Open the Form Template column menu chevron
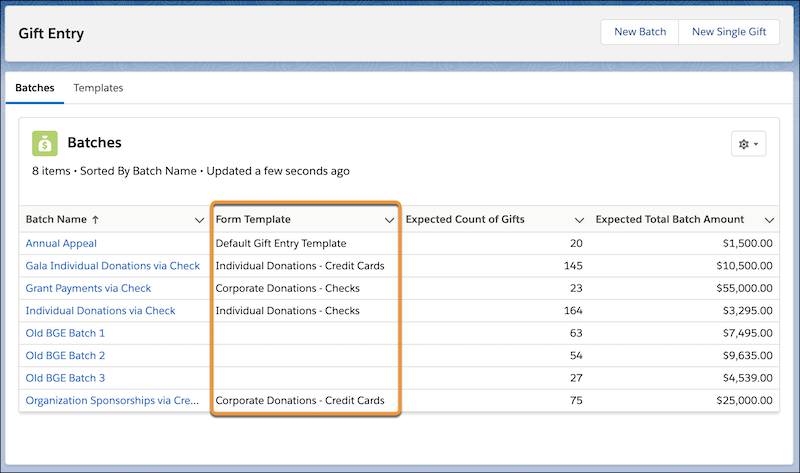Screen dimensions: 800x473 pos(389,220)
